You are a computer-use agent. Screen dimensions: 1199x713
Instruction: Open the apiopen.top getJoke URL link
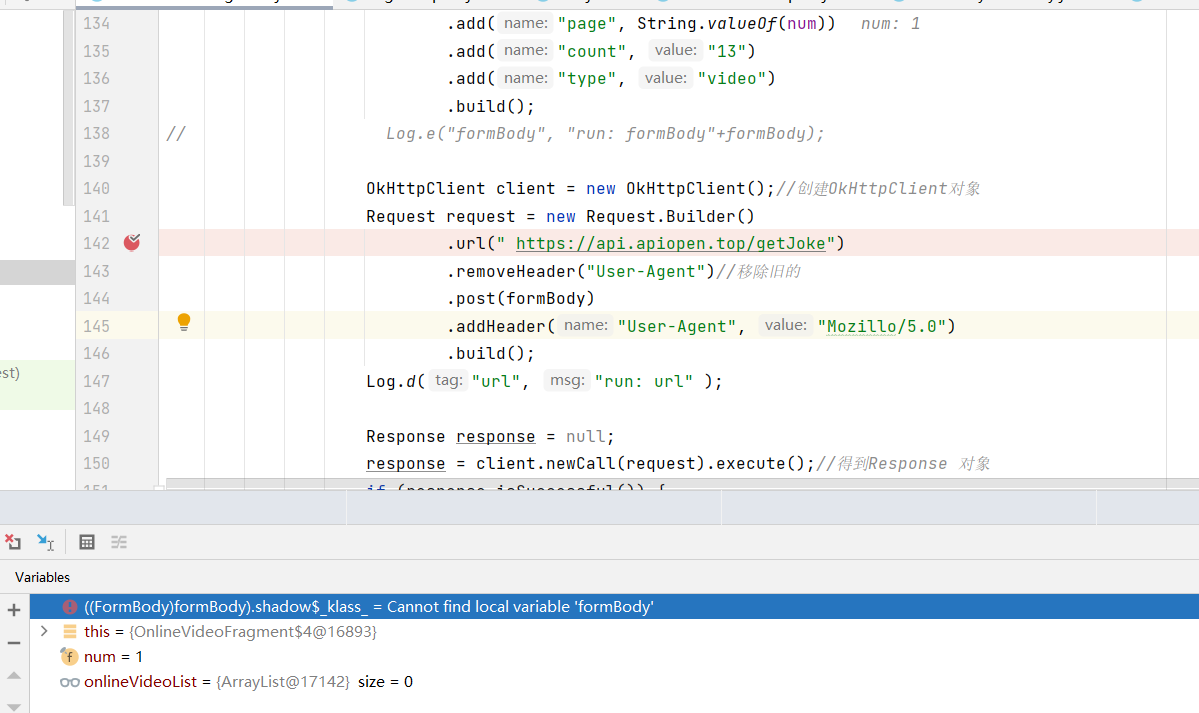[671, 243]
